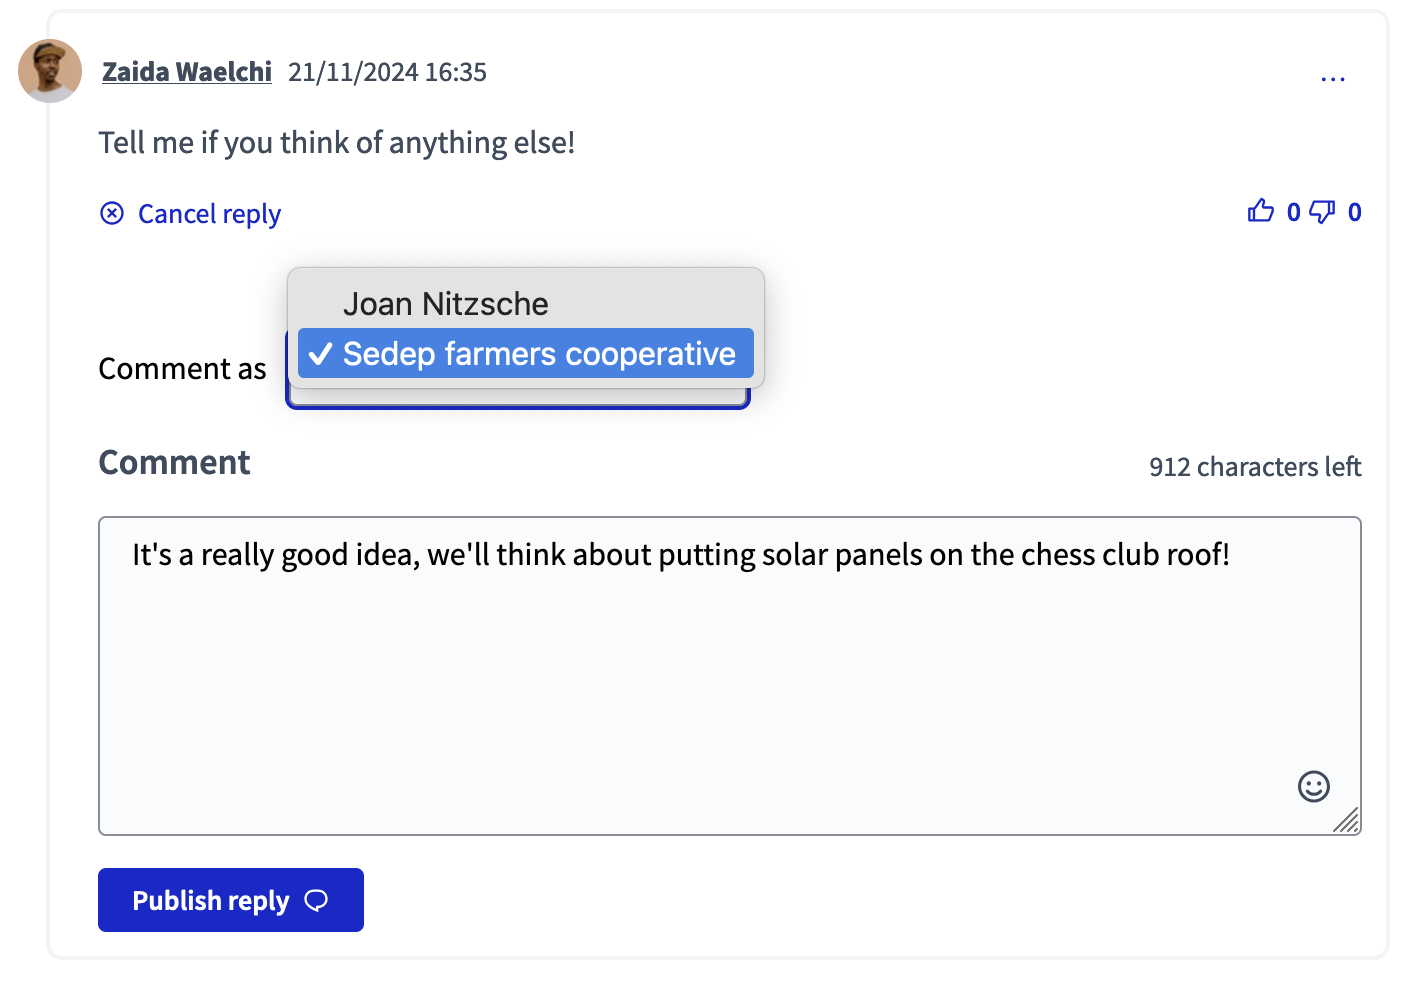Click the Publish reply button
This screenshot has height=992, width=1426.
(x=230, y=900)
